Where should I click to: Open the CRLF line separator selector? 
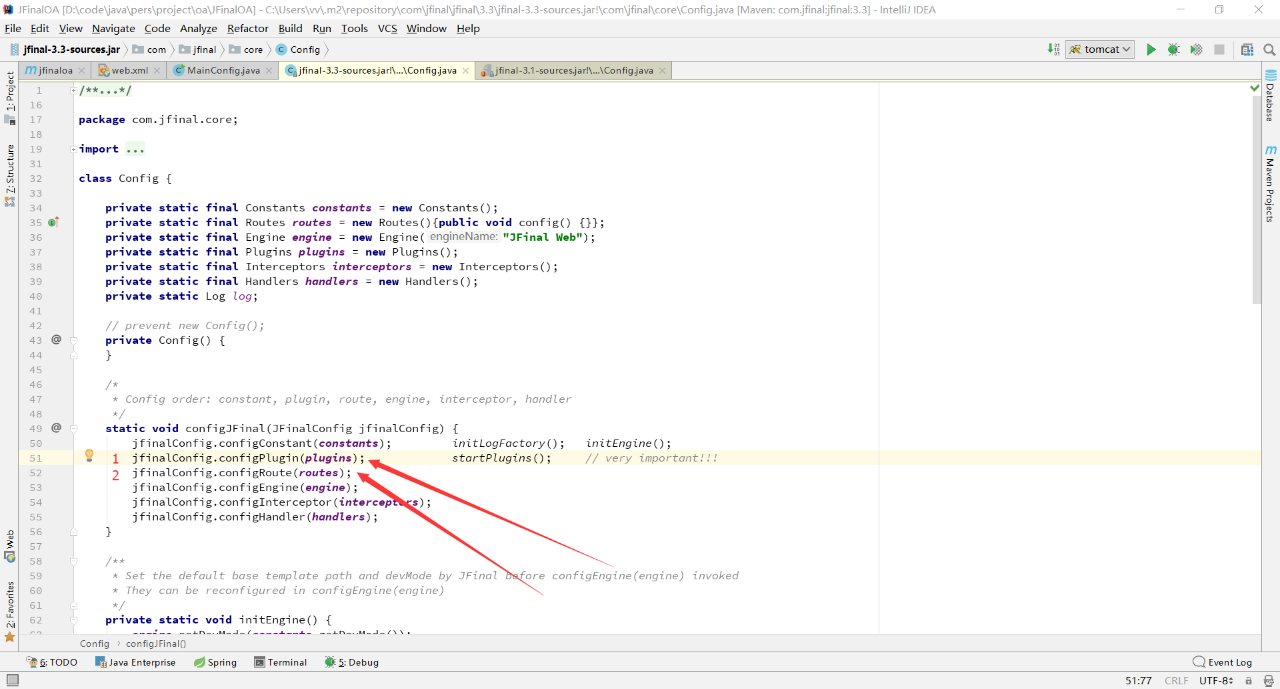coord(1179,680)
